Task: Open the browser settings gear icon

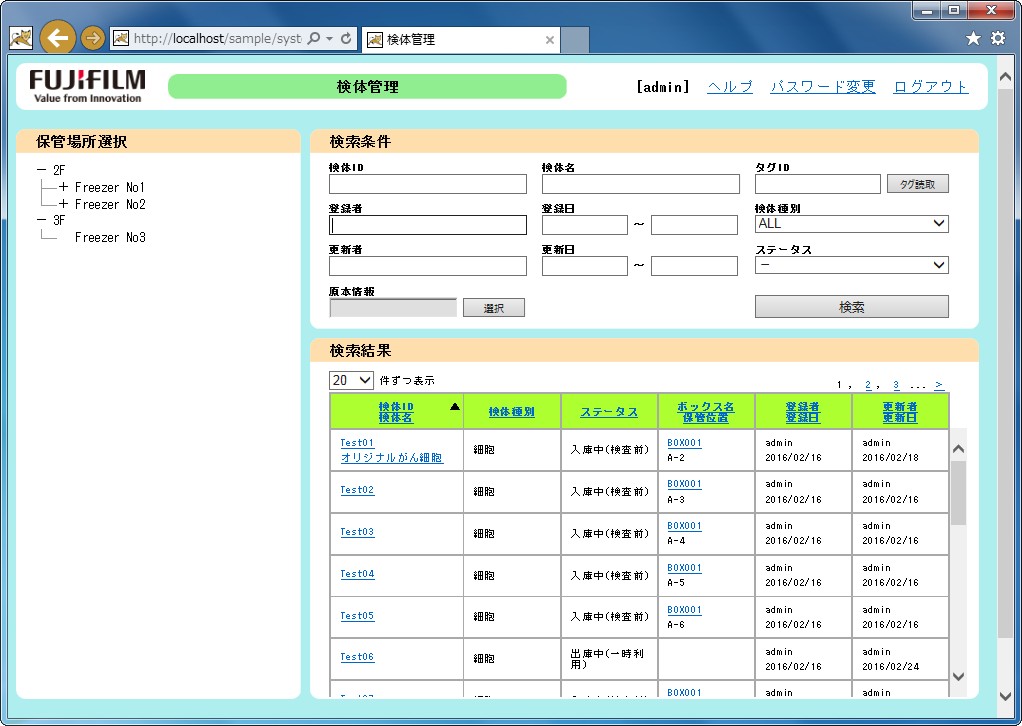Action: pyautogui.click(x=998, y=38)
